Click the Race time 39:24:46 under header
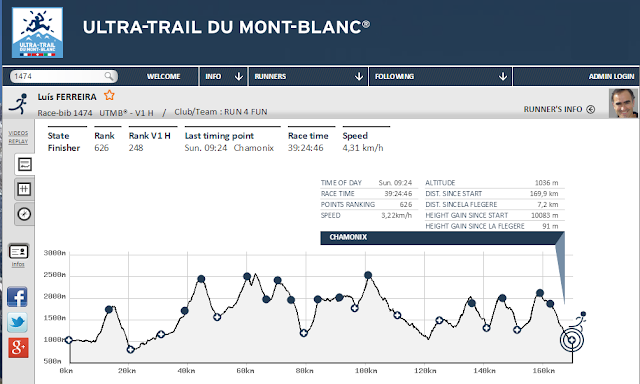 (305, 148)
